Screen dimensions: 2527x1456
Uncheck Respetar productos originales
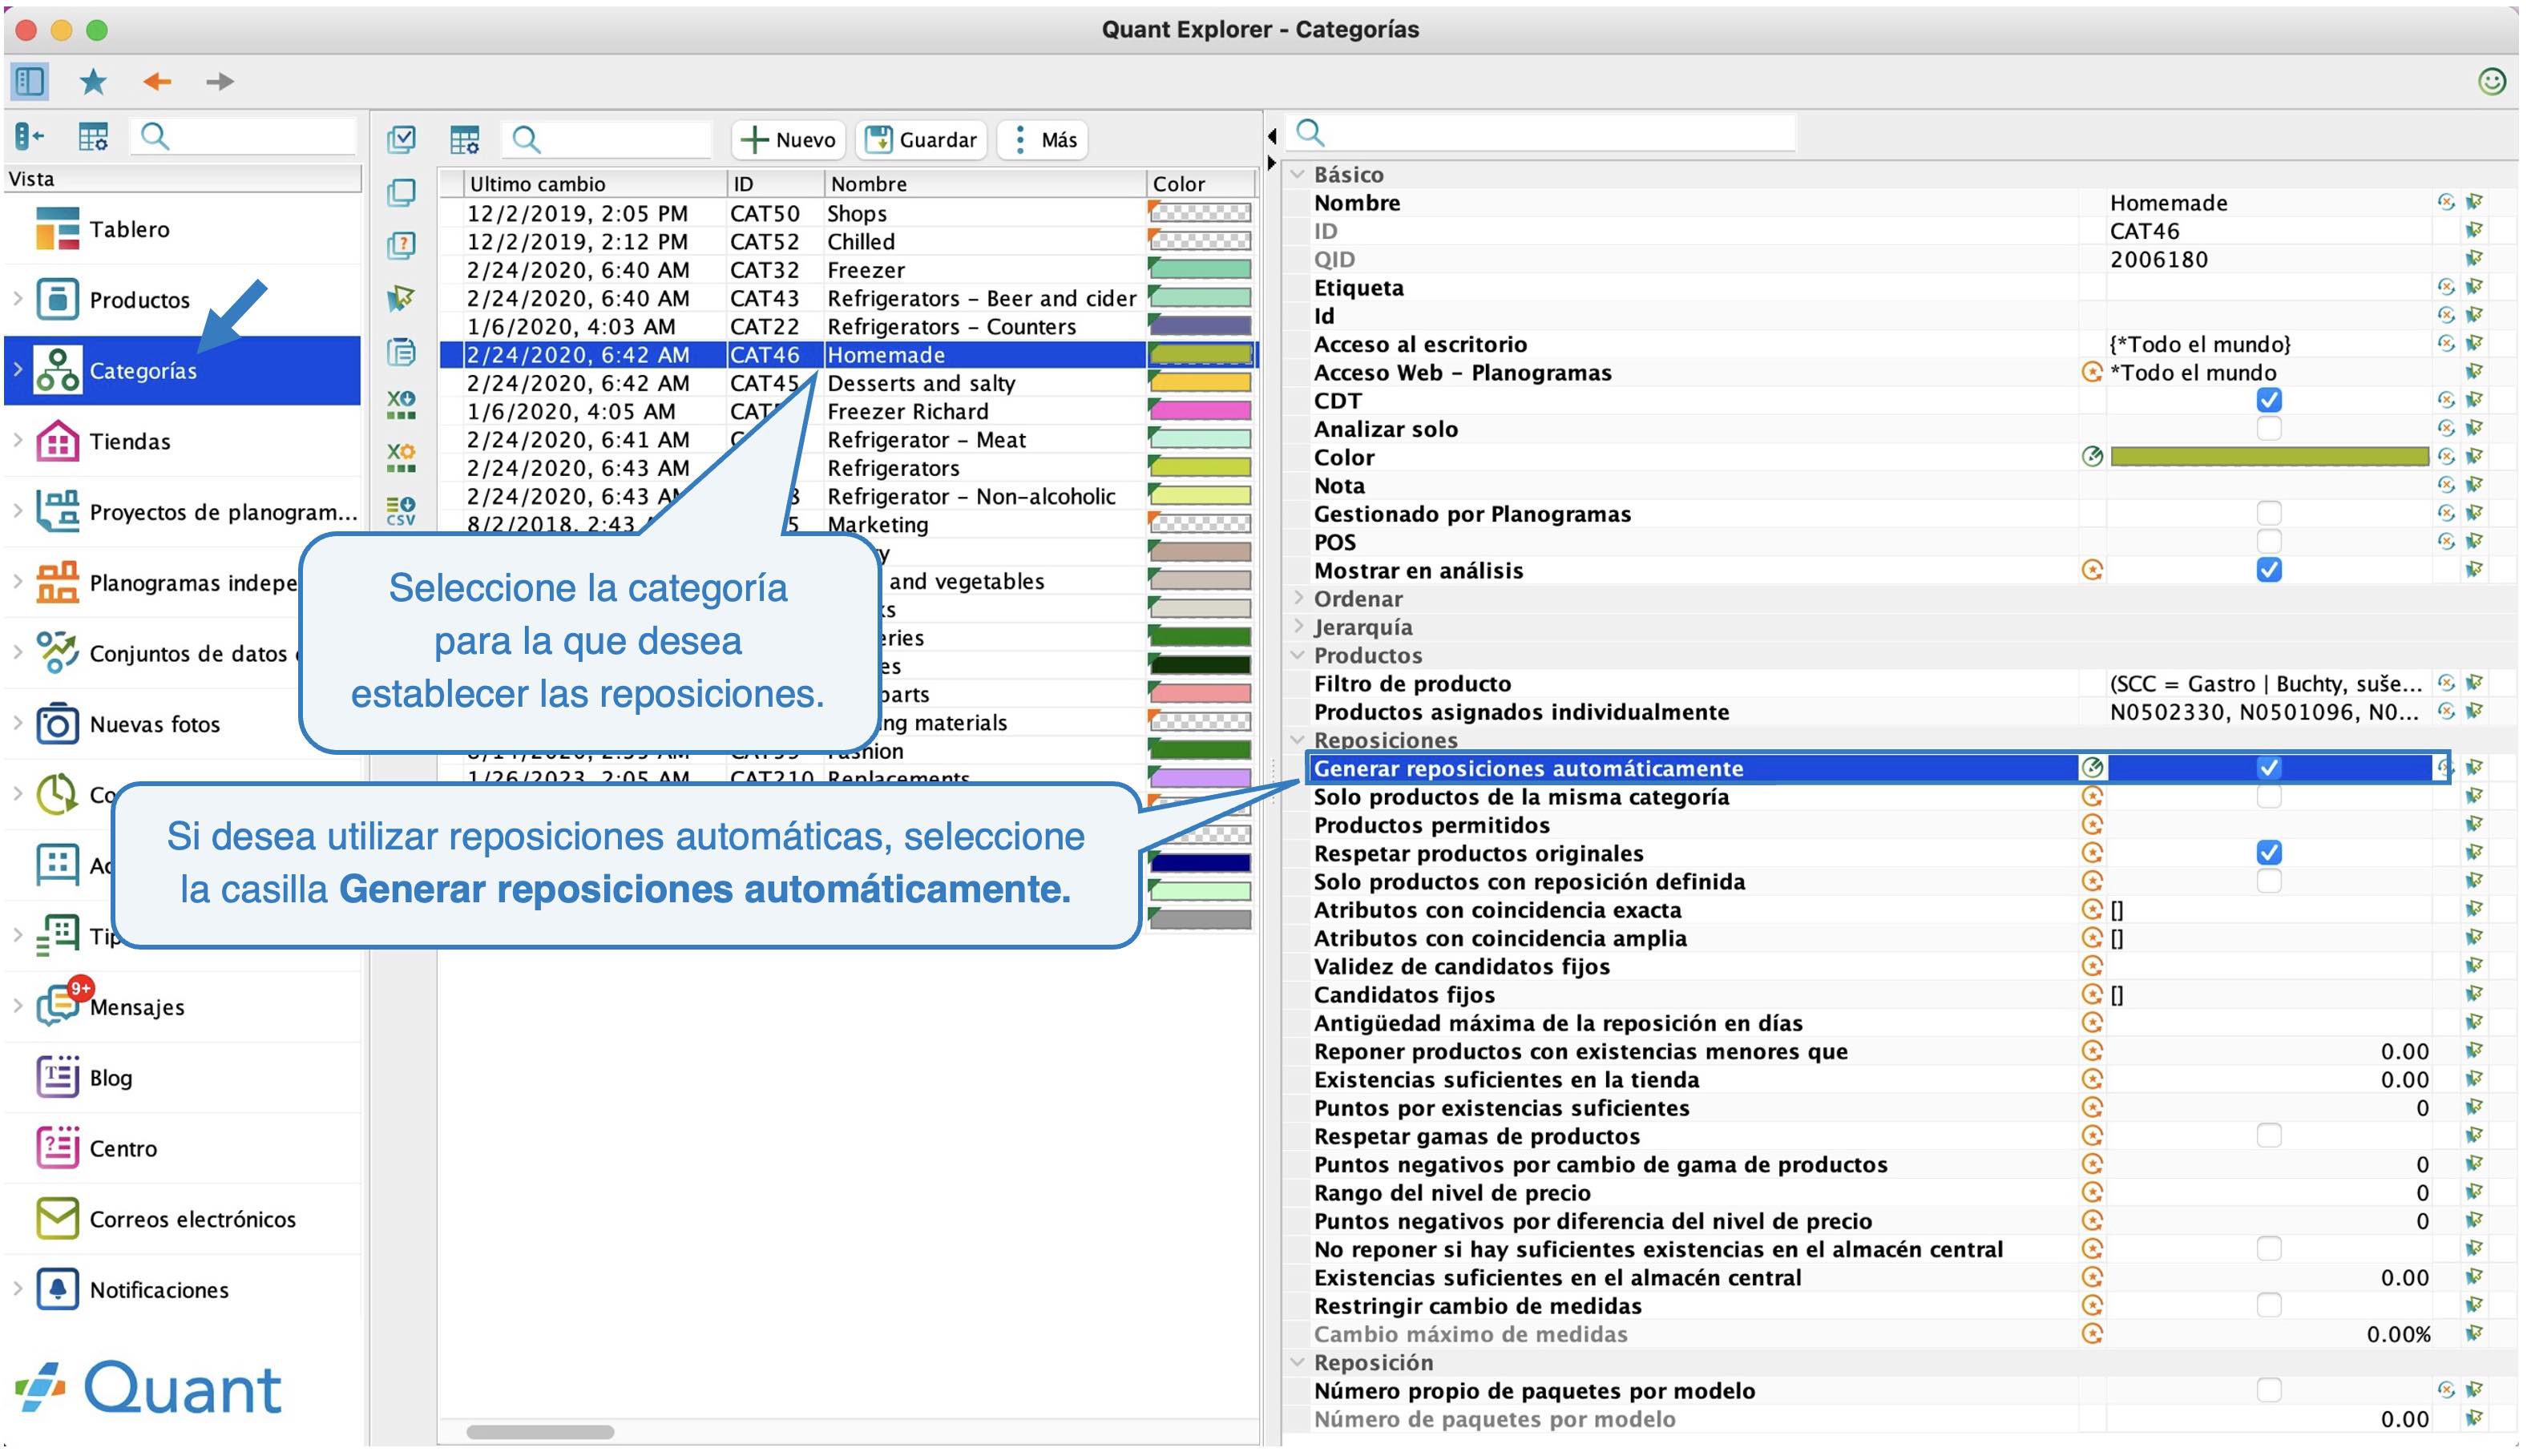2268,853
